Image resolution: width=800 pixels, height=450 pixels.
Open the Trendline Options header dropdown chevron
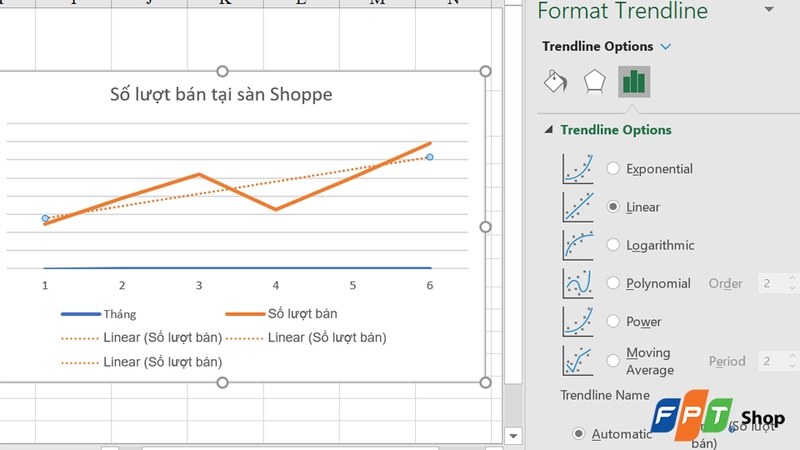[x=666, y=46]
